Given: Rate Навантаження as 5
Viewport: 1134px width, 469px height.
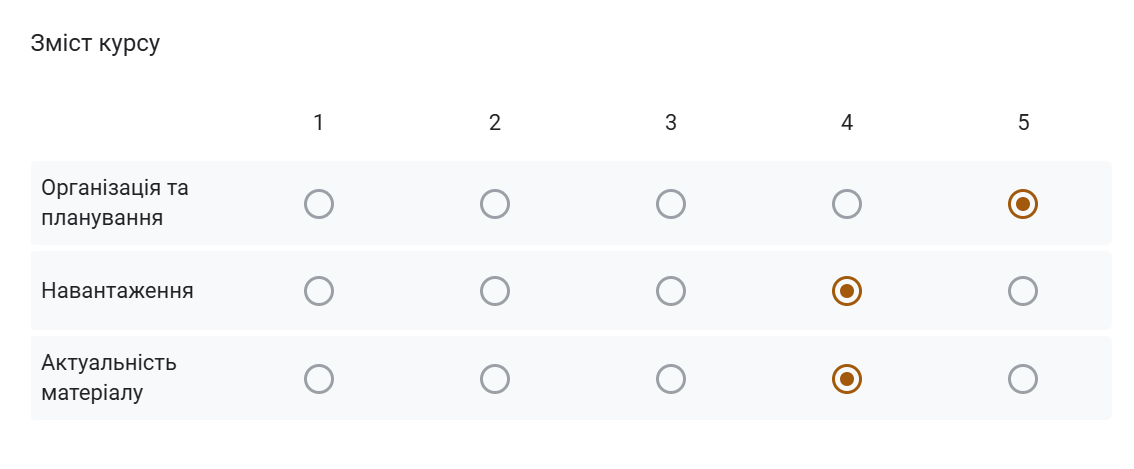Looking at the screenshot, I should pyautogui.click(x=1023, y=291).
